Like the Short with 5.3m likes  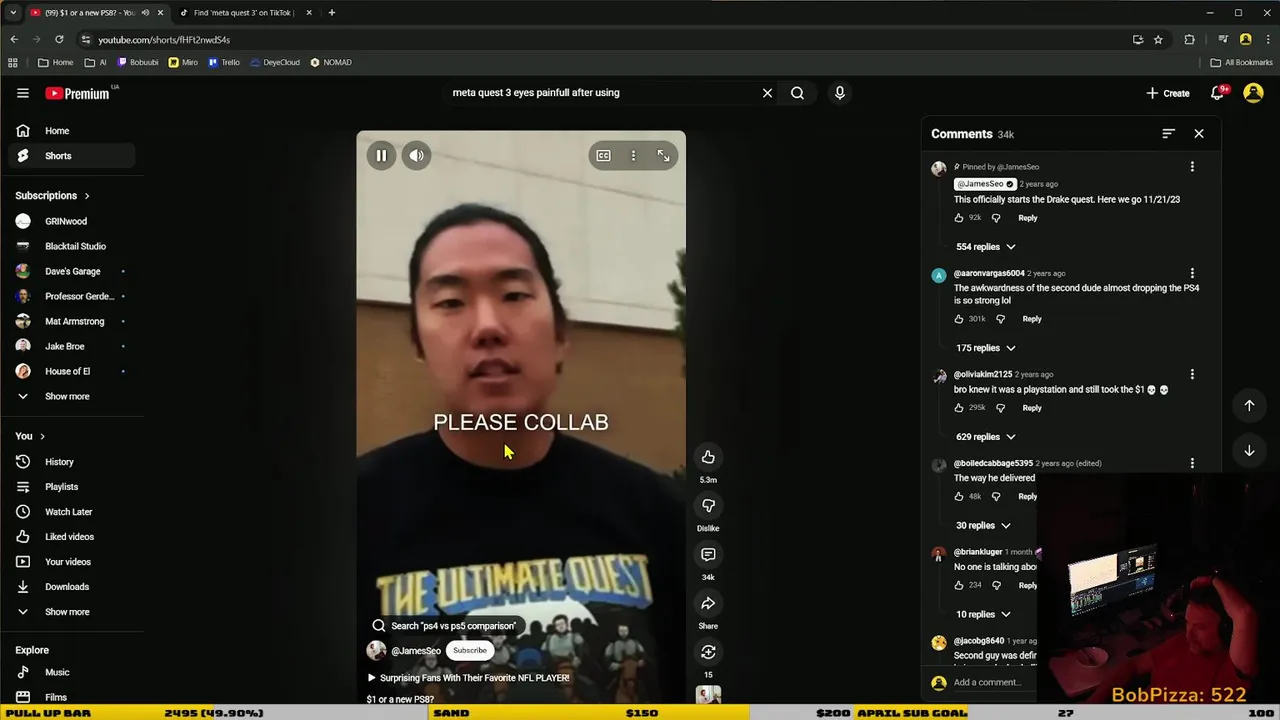click(x=708, y=457)
